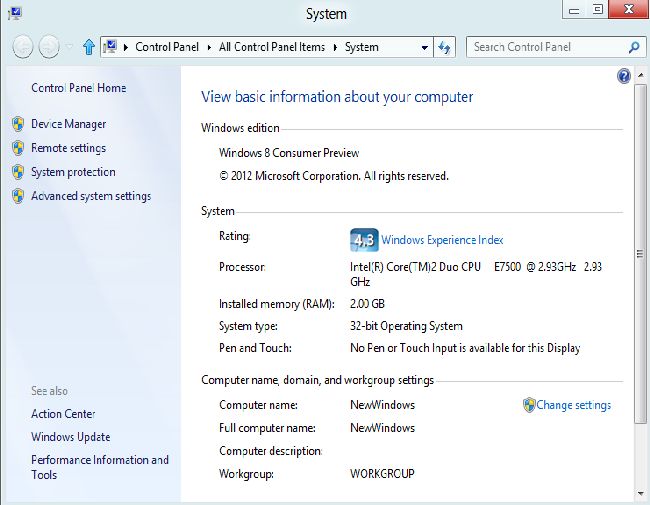650x505 pixels.
Task: Click the shield icon beside Change settings
Action: point(529,405)
